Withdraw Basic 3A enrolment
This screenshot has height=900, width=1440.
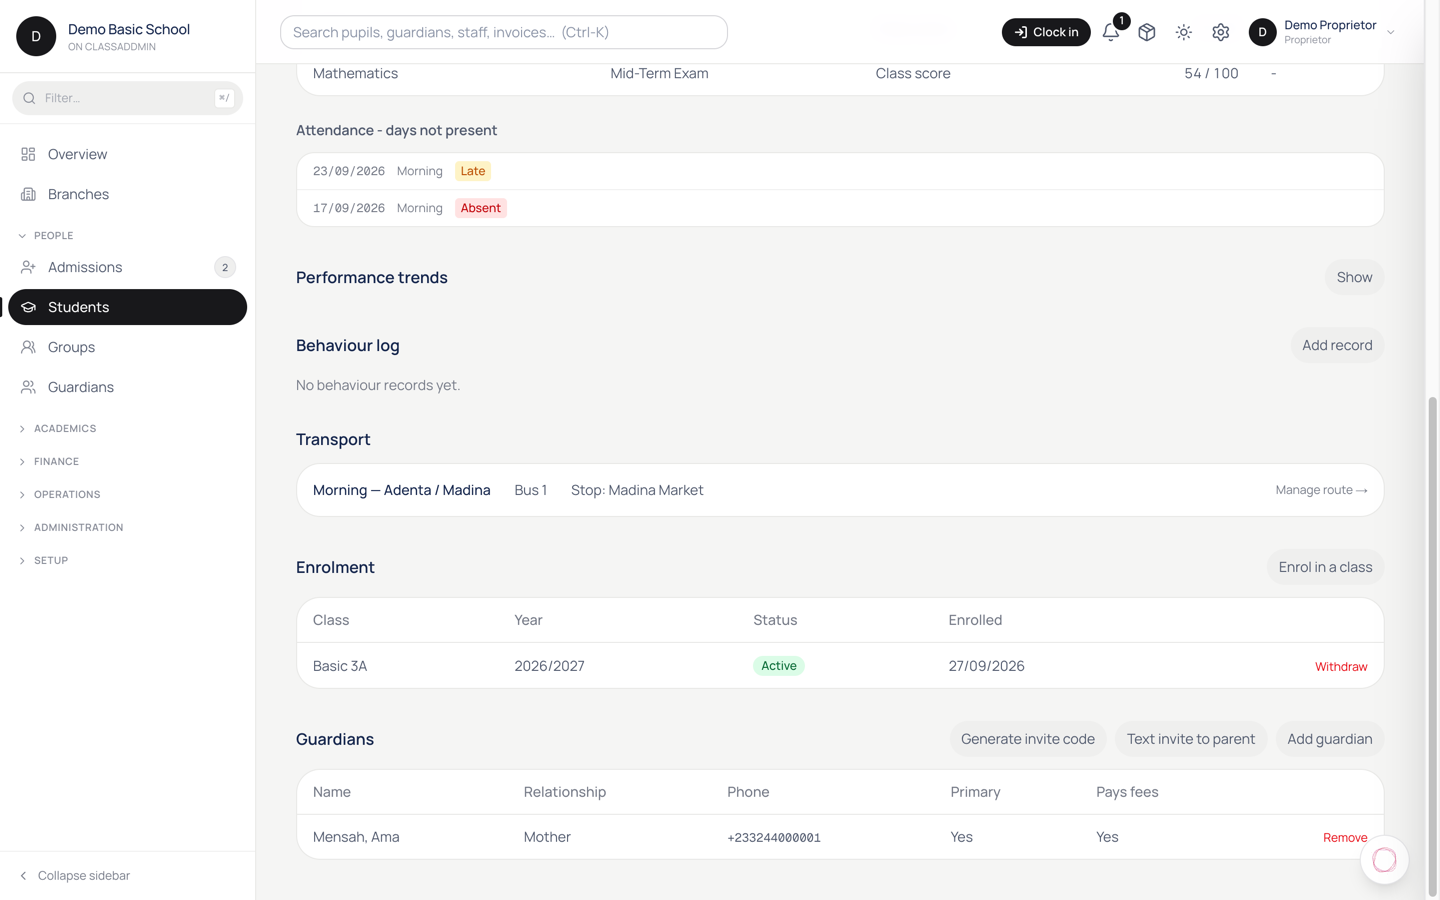[x=1341, y=667]
